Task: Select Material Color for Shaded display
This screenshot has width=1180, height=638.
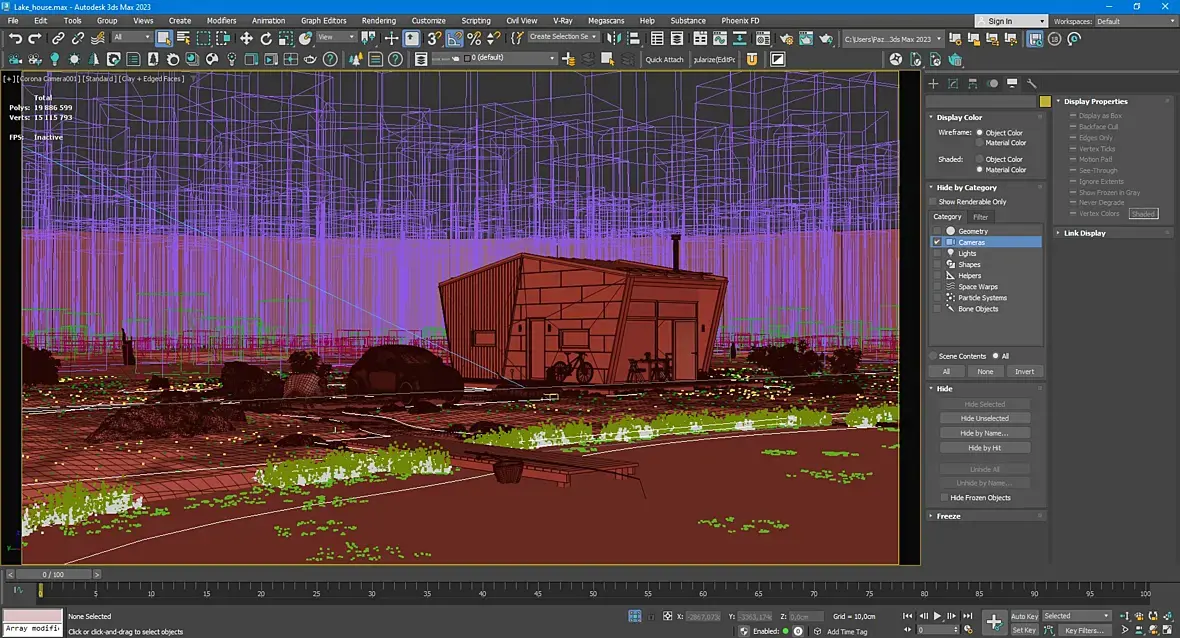Action: 980,170
